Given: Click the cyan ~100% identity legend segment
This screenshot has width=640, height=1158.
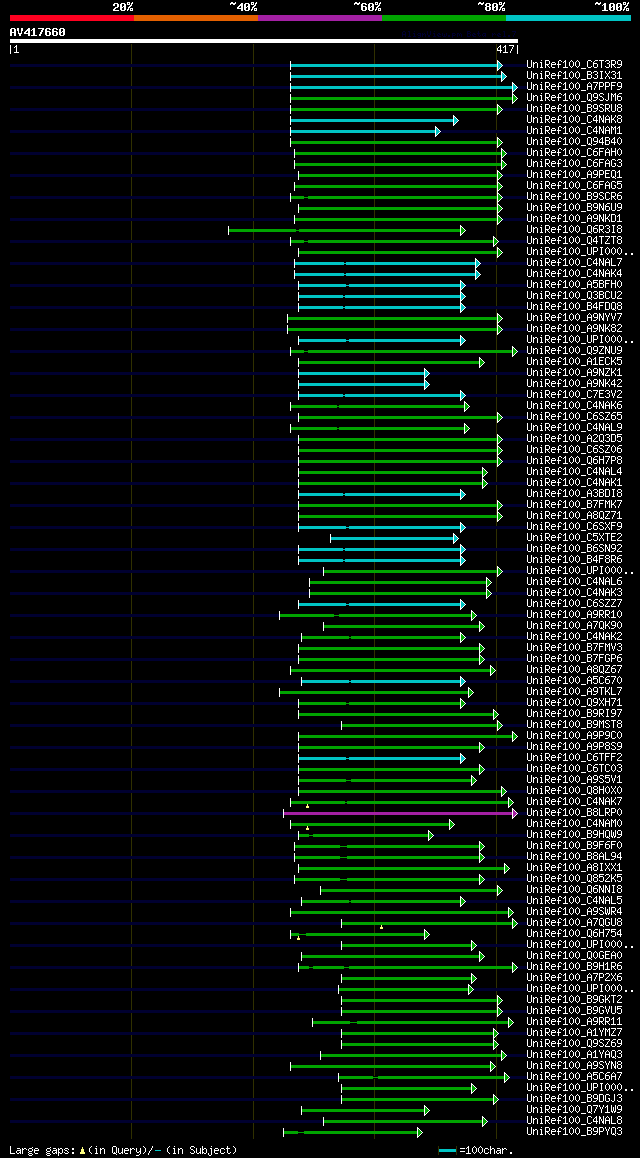Looking at the screenshot, I should (568, 17).
